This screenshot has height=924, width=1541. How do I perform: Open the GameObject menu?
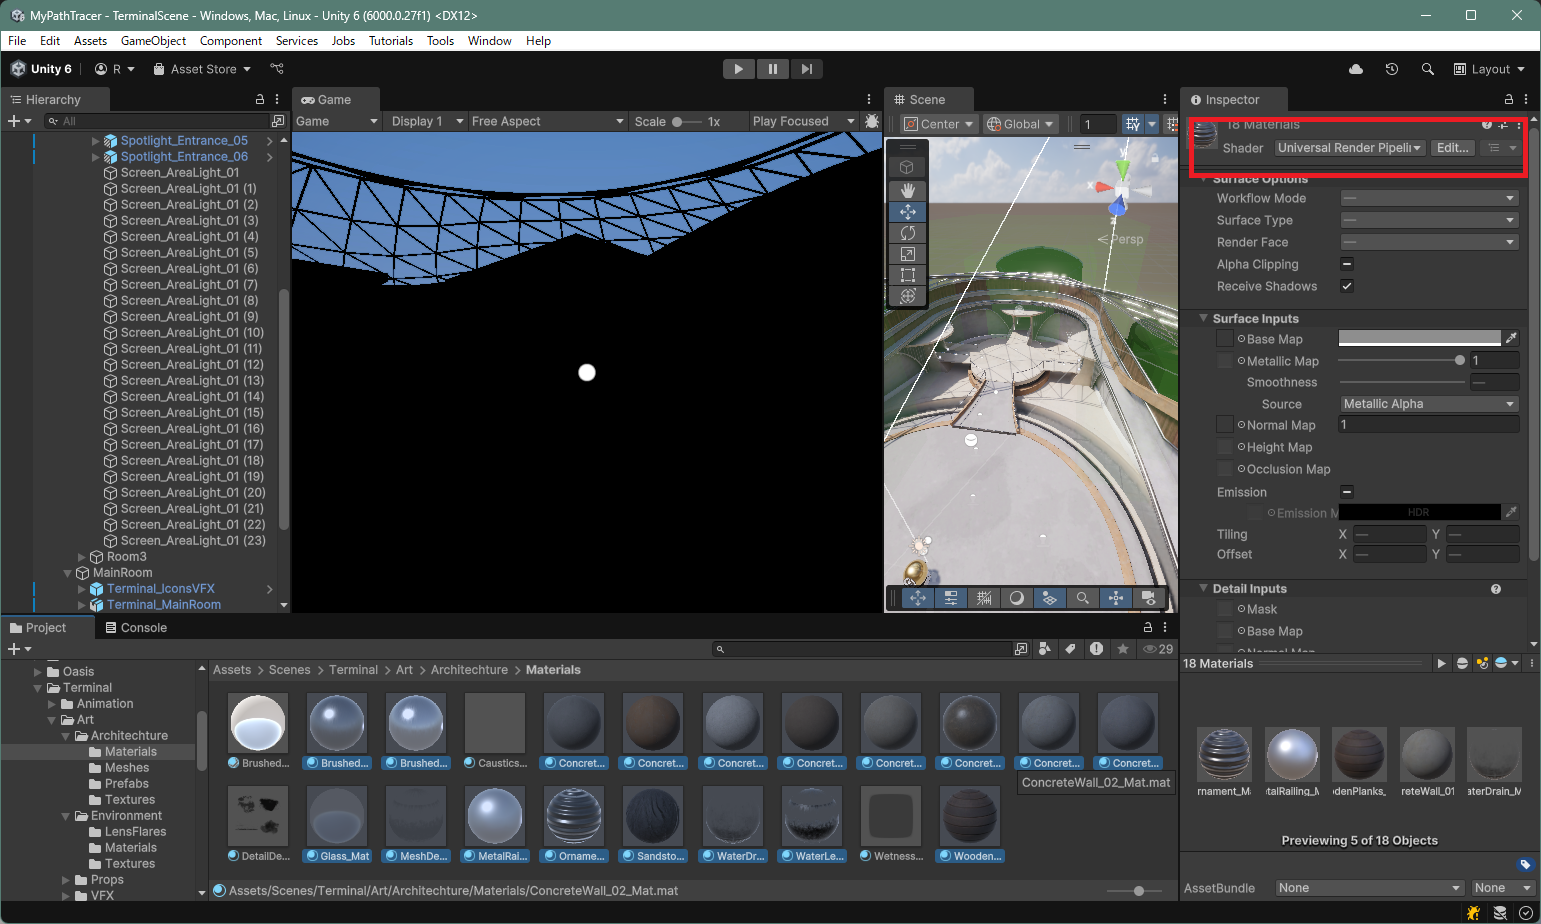pos(153,41)
